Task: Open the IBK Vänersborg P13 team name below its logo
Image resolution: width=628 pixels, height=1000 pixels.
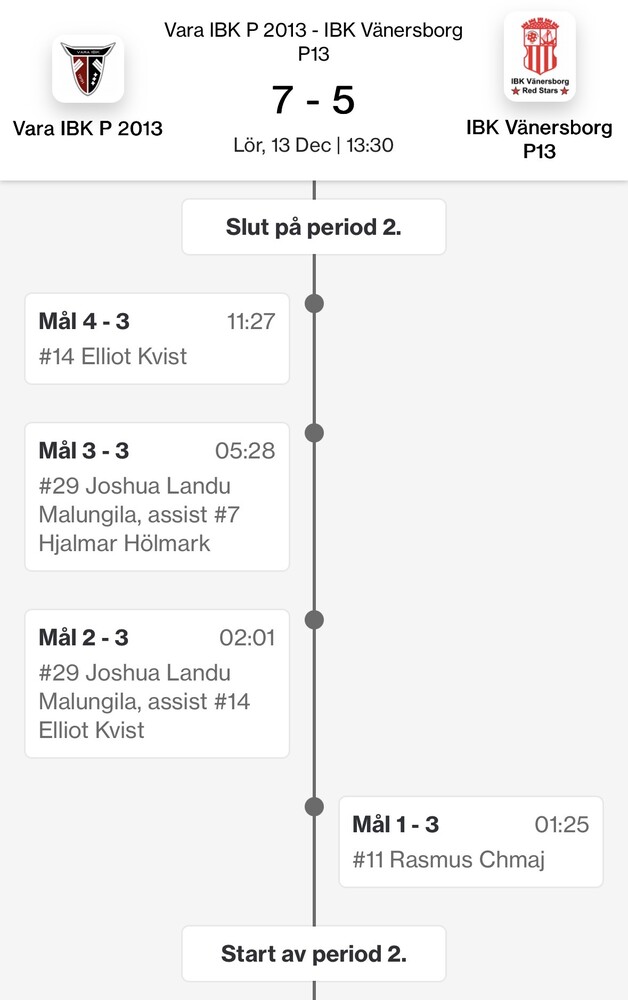Action: point(540,140)
